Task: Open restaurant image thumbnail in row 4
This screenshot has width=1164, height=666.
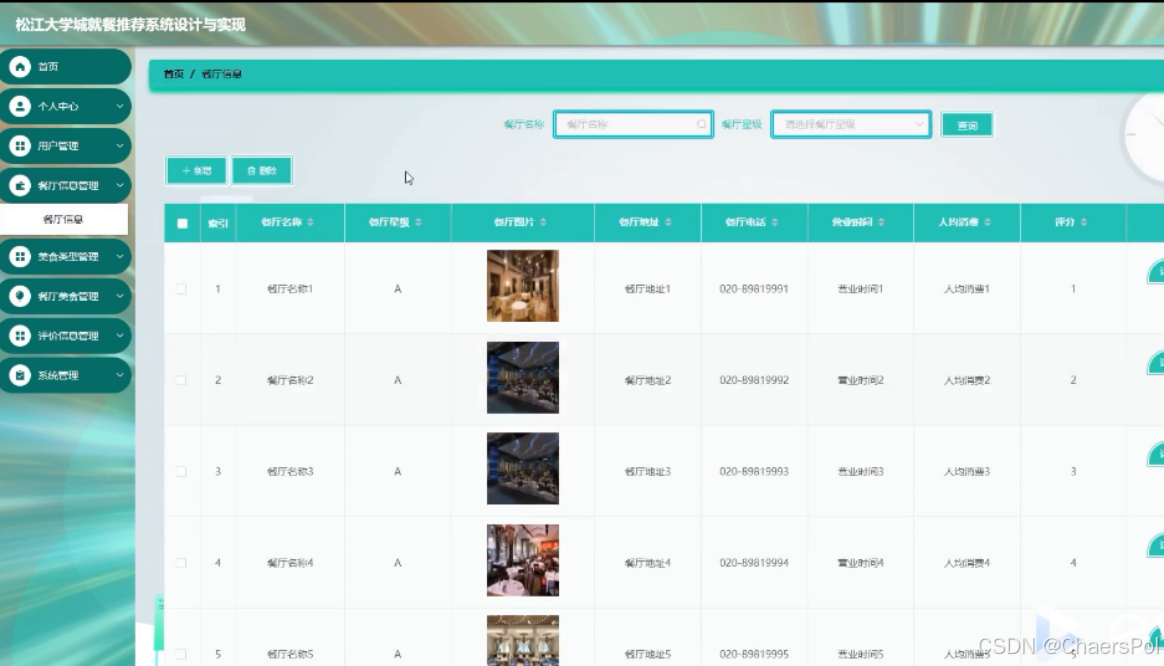Action: 523,561
